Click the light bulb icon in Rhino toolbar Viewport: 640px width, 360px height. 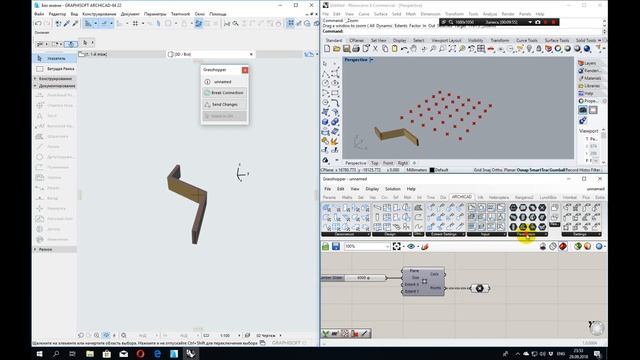(x=529, y=49)
